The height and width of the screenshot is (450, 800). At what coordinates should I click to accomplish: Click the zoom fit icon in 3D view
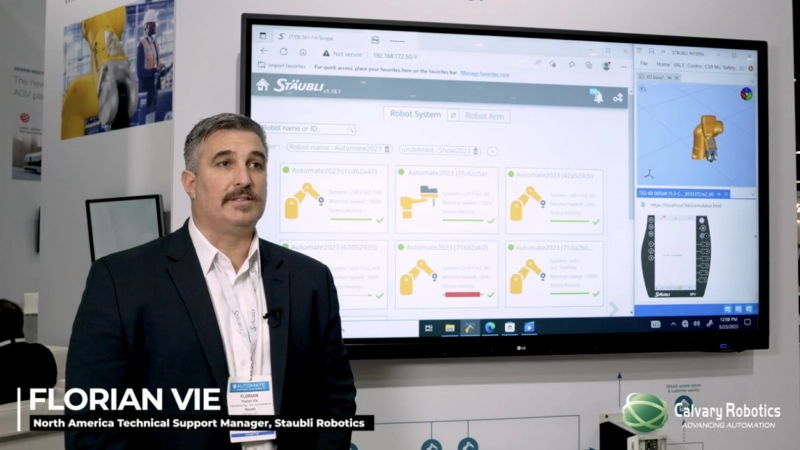pos(643,89)
